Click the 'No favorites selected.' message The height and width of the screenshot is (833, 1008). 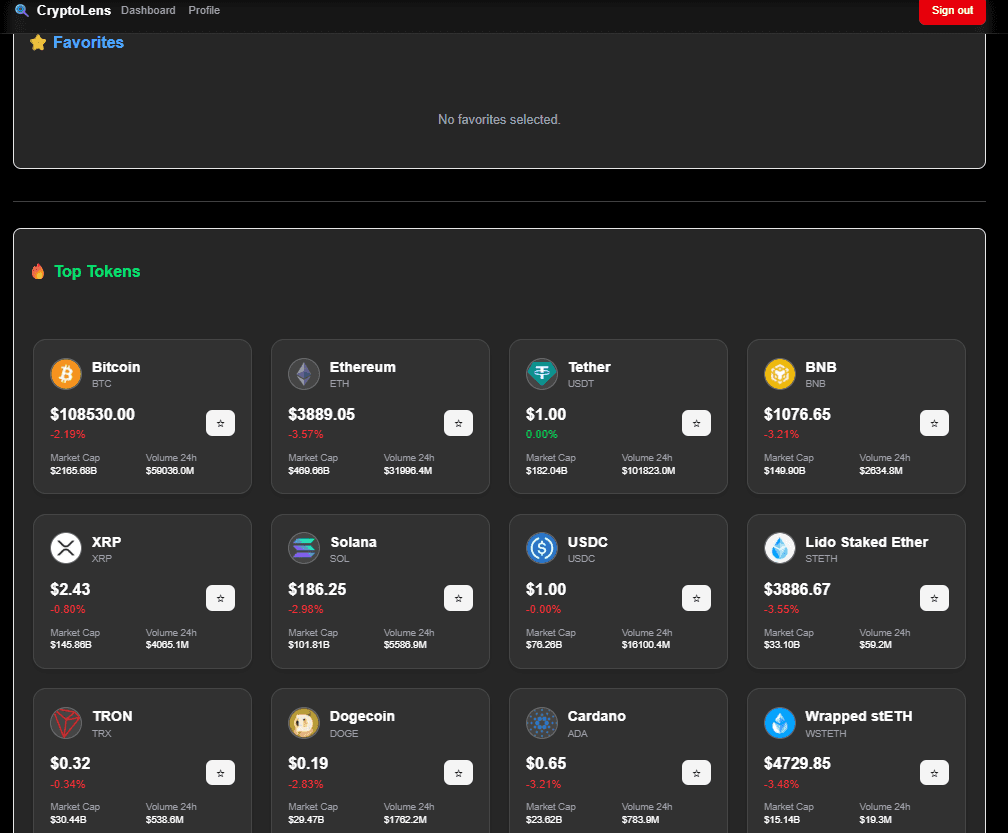[500, 120]
